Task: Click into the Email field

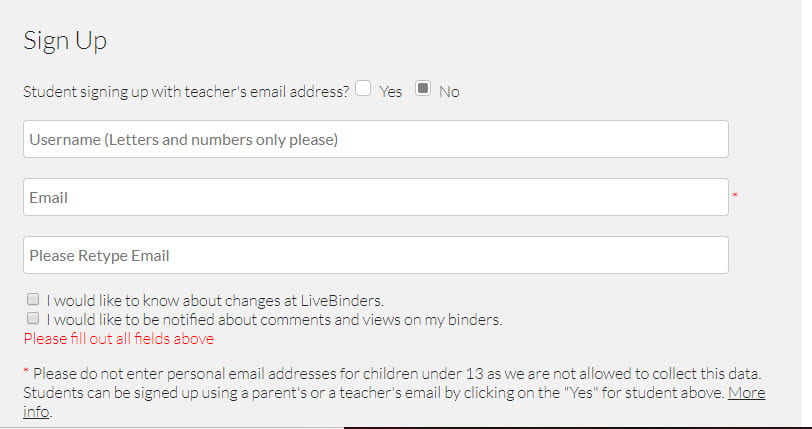Action: tap(375, 197)
